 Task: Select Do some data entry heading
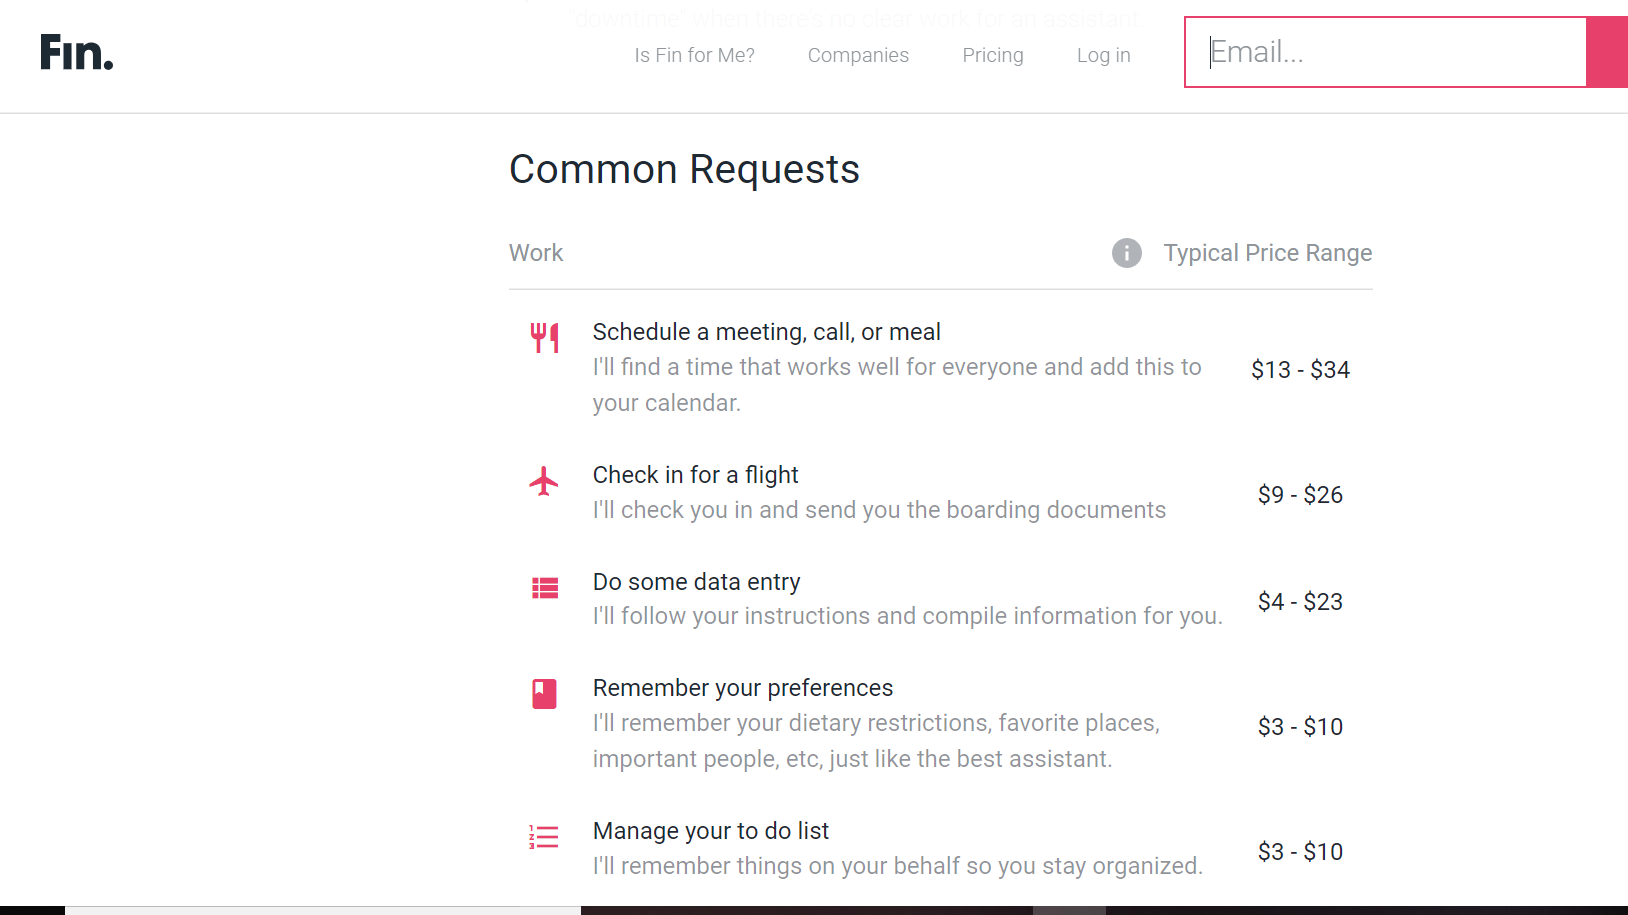tap(696, 582)
